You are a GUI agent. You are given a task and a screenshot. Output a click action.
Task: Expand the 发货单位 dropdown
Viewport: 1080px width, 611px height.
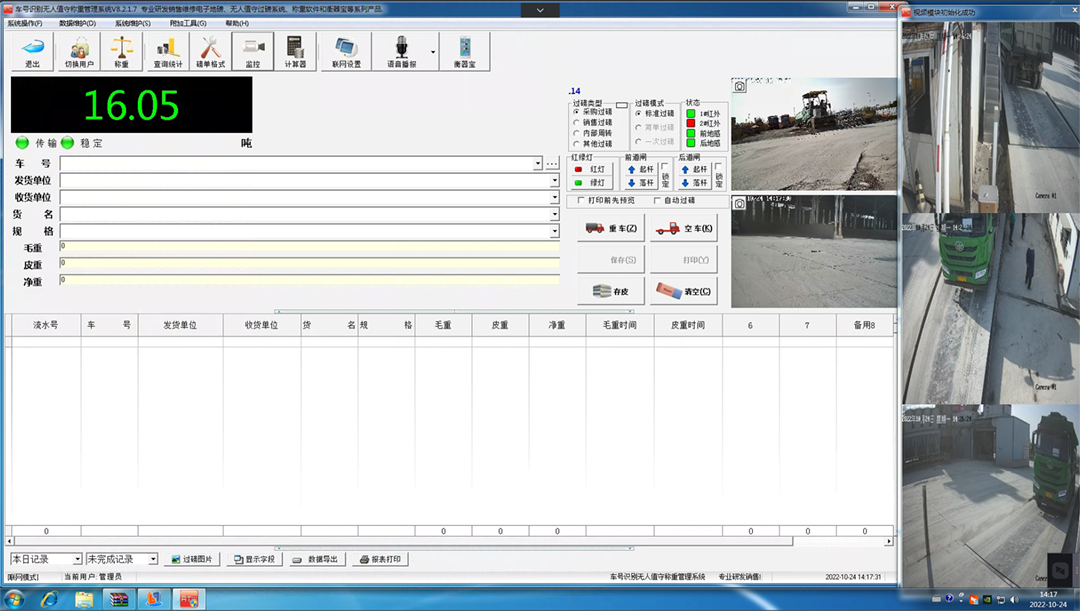(554, 180)
